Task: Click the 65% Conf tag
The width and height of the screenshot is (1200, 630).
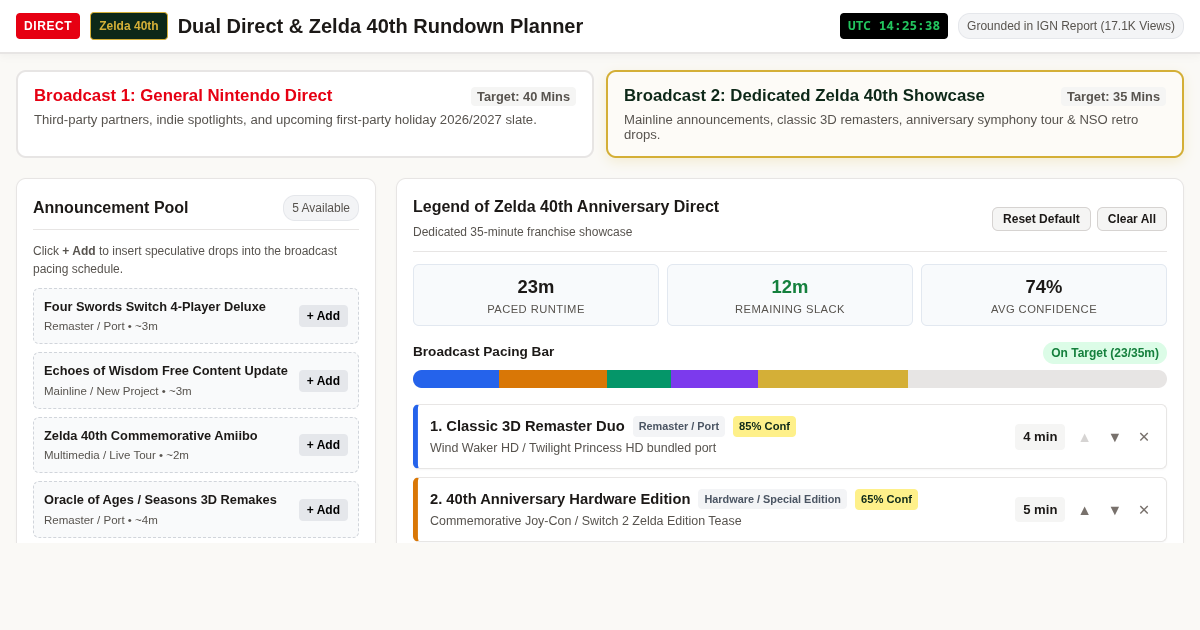Action: (886, 499)
